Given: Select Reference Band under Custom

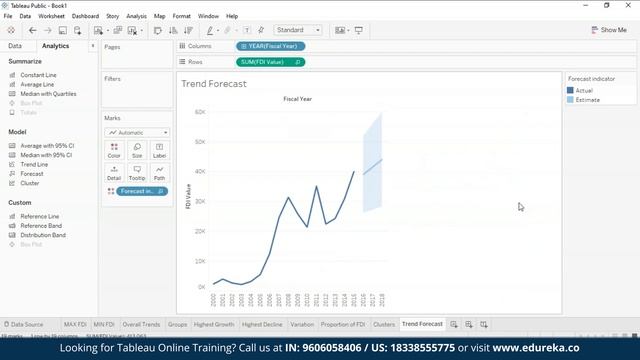Looking at the screenshot, I should pos(41,226).
